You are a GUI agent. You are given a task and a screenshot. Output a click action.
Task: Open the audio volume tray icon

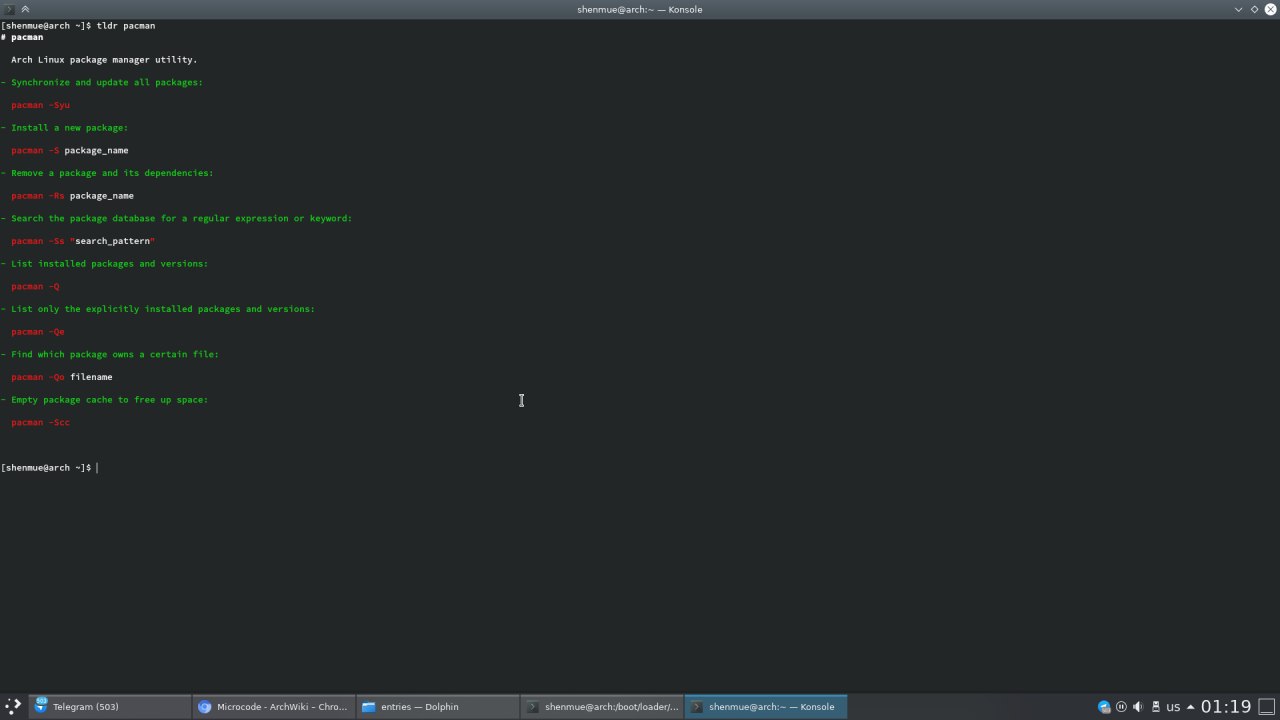coord(1138,707)
